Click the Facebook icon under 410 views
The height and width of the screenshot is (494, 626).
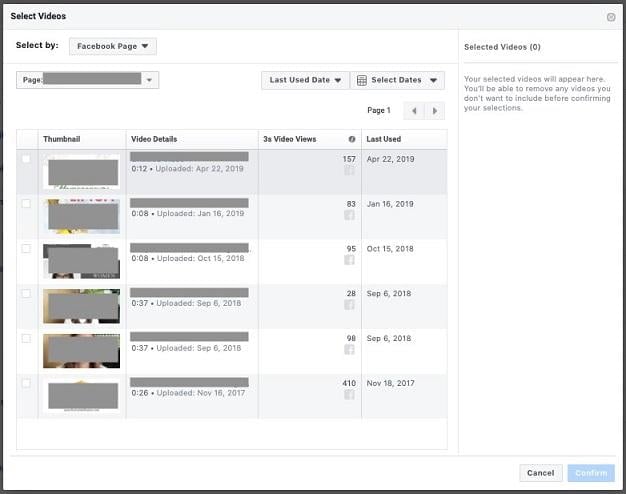tap(349, 395)
